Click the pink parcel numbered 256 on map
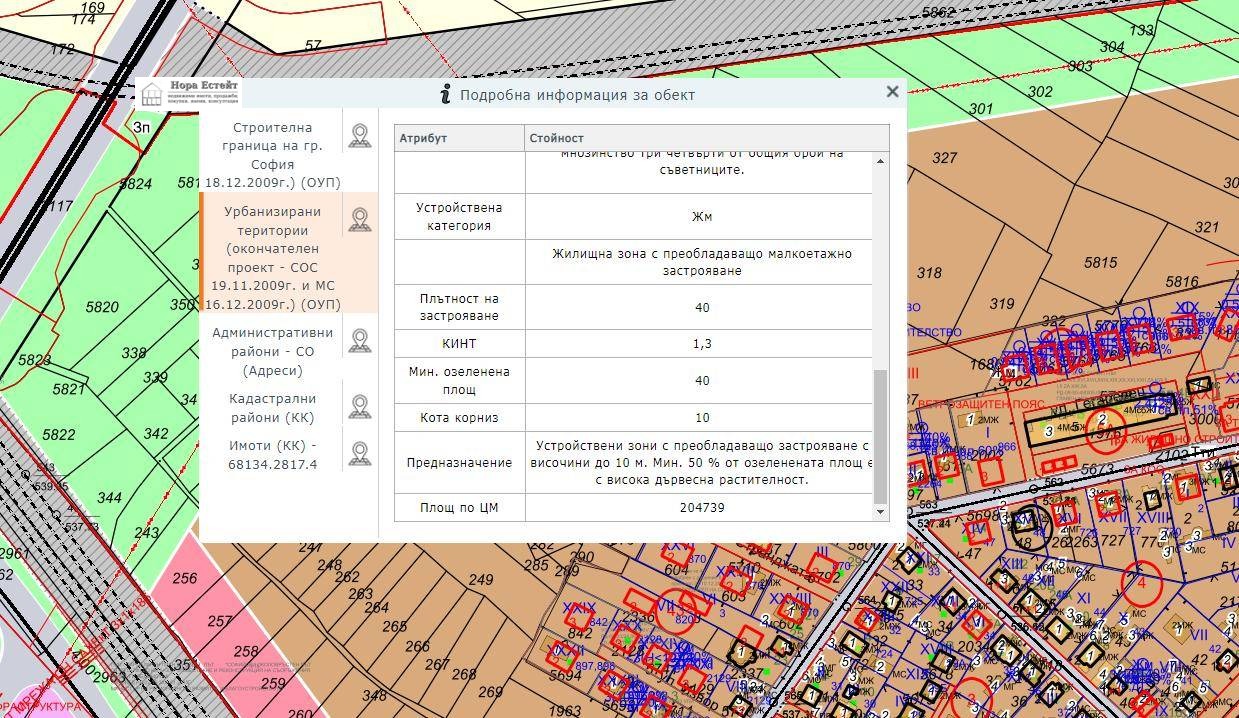 pyautogui.click(x=186, y=579)
